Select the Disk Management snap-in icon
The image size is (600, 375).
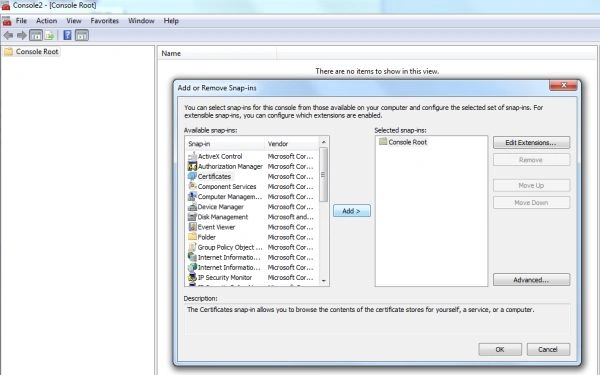pyautogui.click(x=192, y=217)
